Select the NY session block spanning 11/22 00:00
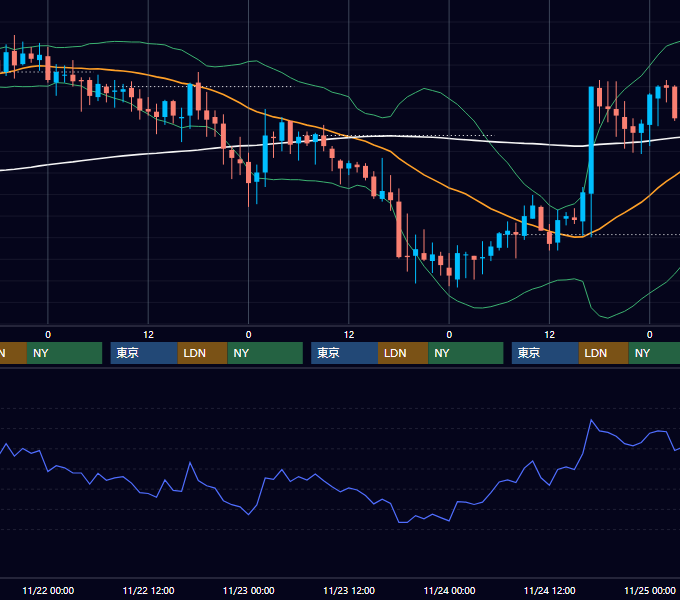This screenshot has width=680, height=600. 64,353
